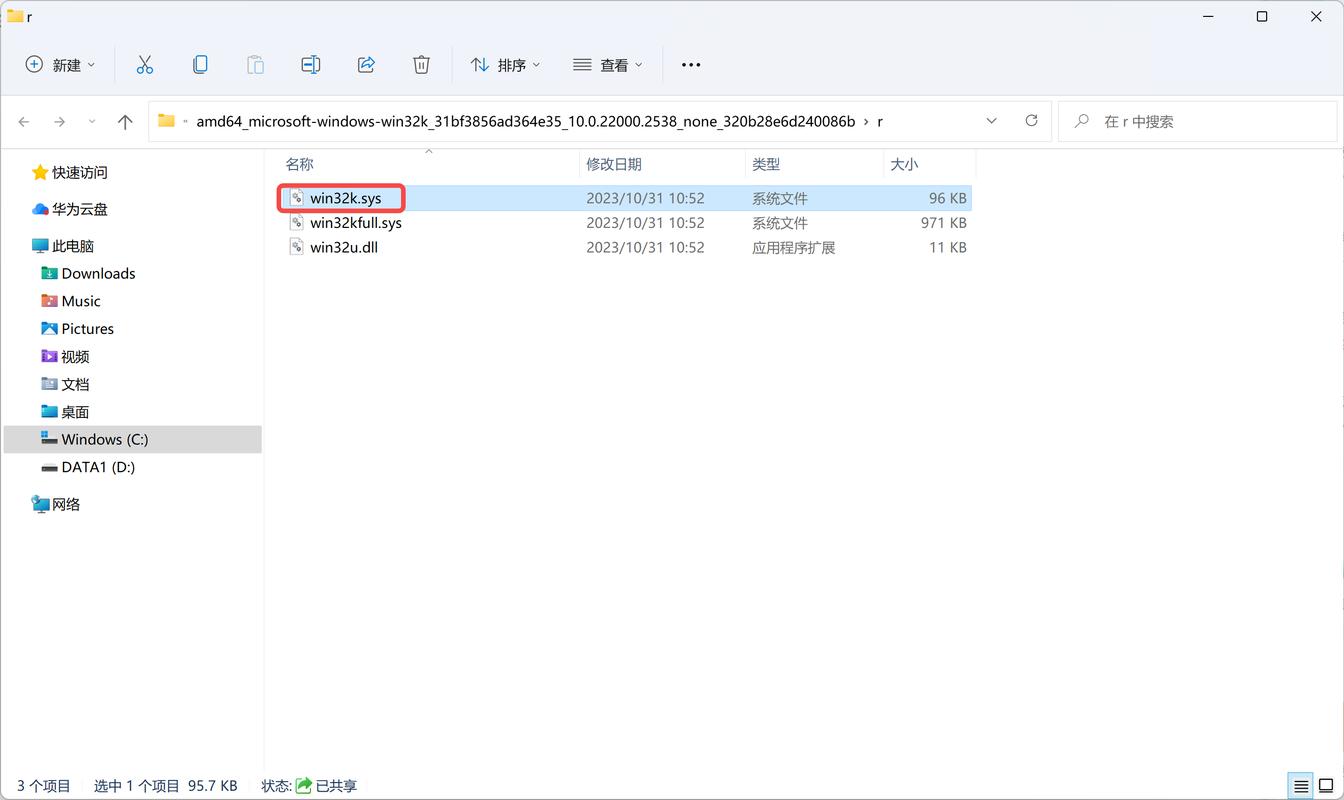Copy win32k.sys with the Copy icon
This screenshot has height=800, width=1344.
(x=200, y=64)
